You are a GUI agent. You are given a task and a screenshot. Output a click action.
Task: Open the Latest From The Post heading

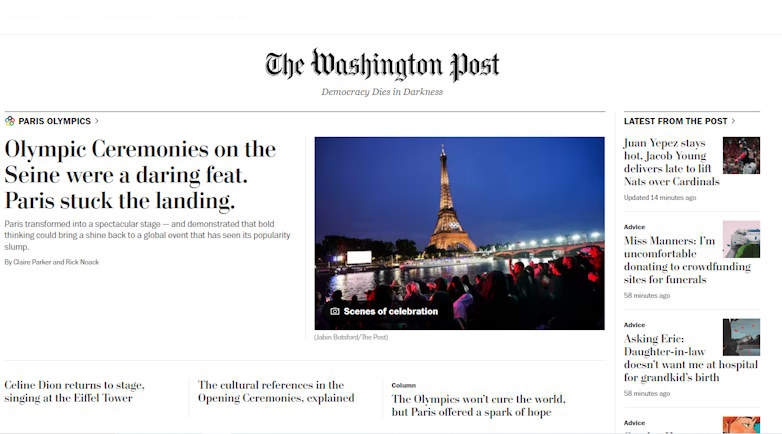(x=676, y=121)
